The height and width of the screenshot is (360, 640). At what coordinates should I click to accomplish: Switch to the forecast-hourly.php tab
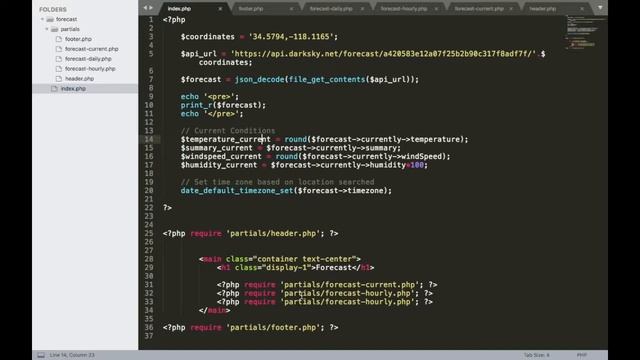point(404,9)
